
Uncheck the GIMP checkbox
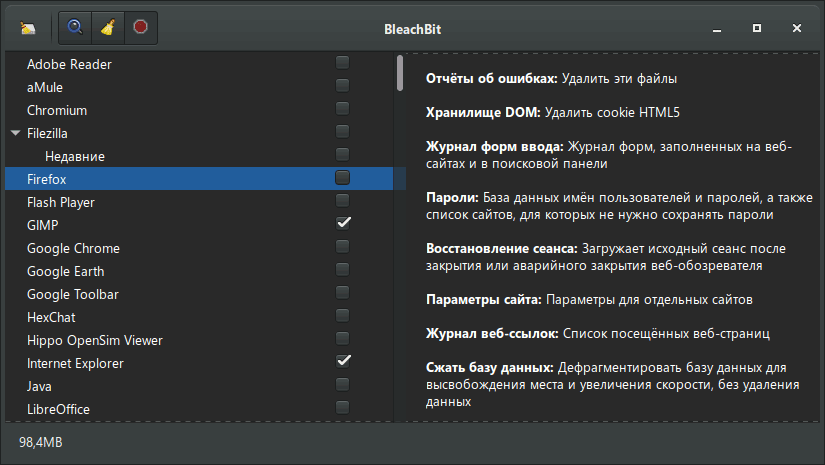(343, 223)
